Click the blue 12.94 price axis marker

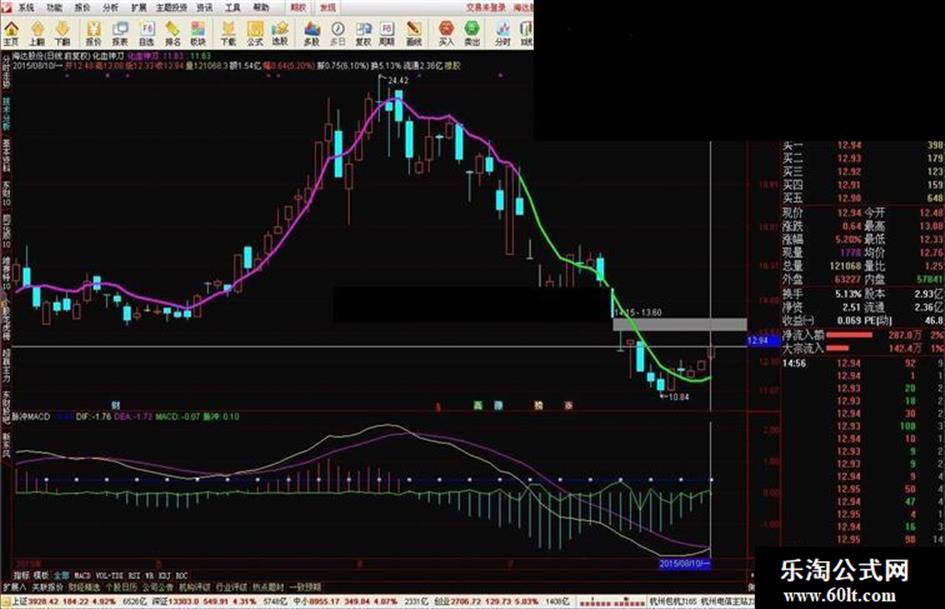click(x=764, y=341)
